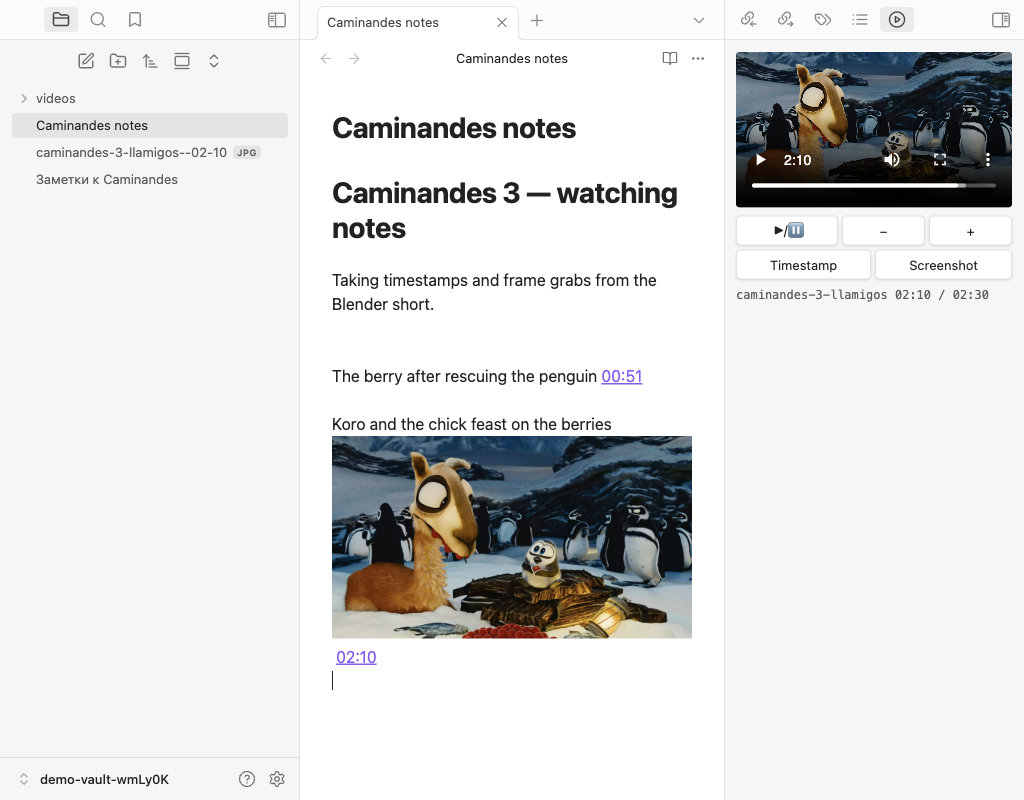Click the plus seek button
This screenshot has height=800, width=1024.
pos(970,231)
